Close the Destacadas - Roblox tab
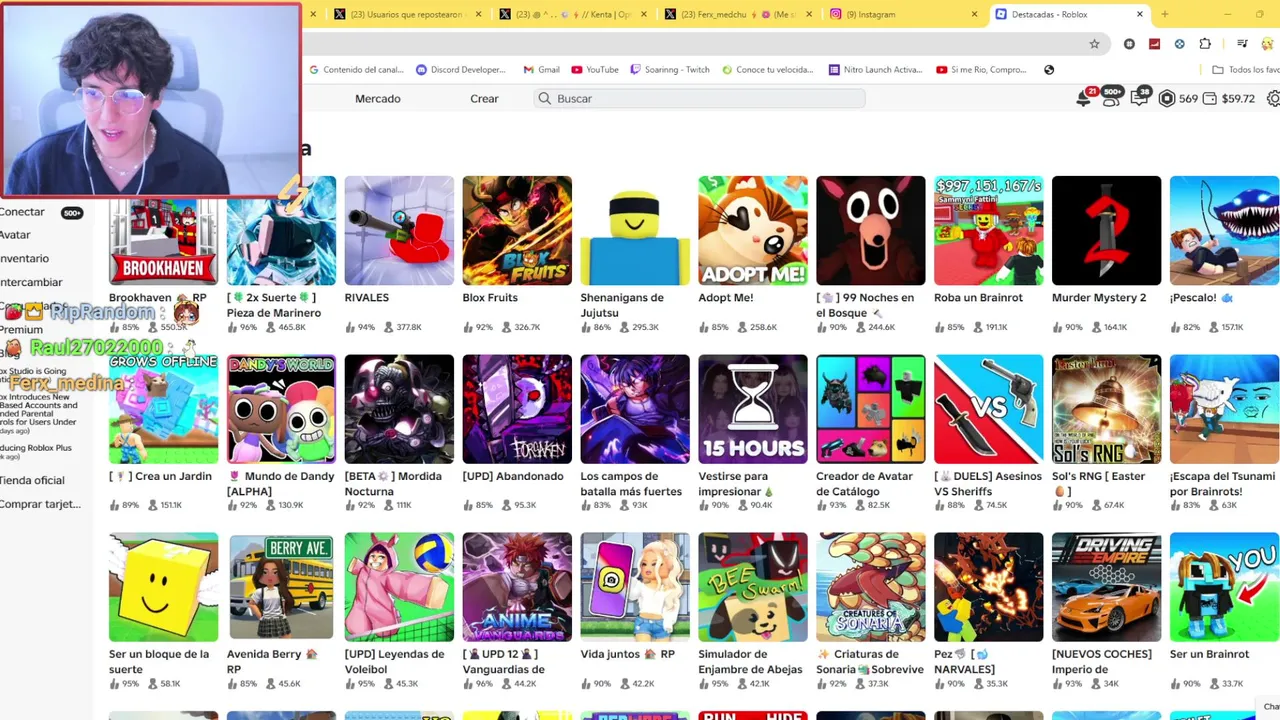The width and height of the screenshot is (1280, 720). (x=1140, y=14)
